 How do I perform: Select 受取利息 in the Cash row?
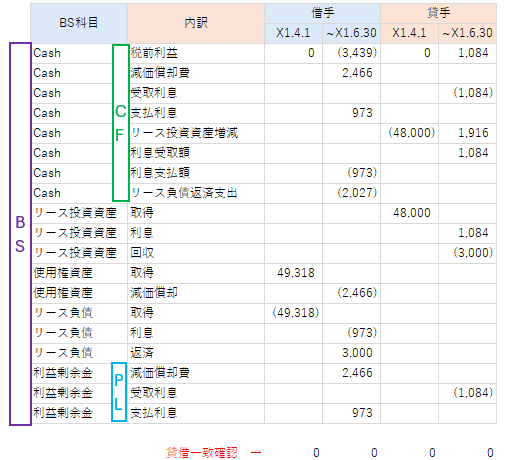pos(196,93)
